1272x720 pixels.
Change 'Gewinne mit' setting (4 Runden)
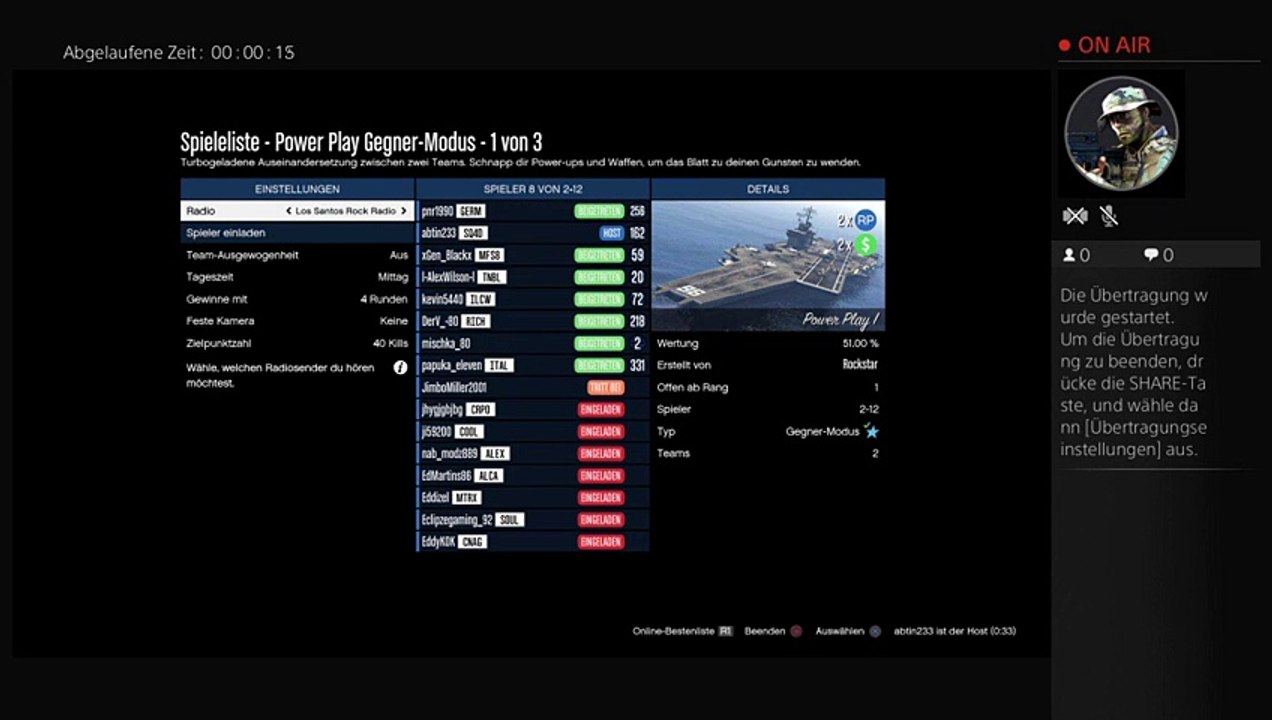coord(297,299)
